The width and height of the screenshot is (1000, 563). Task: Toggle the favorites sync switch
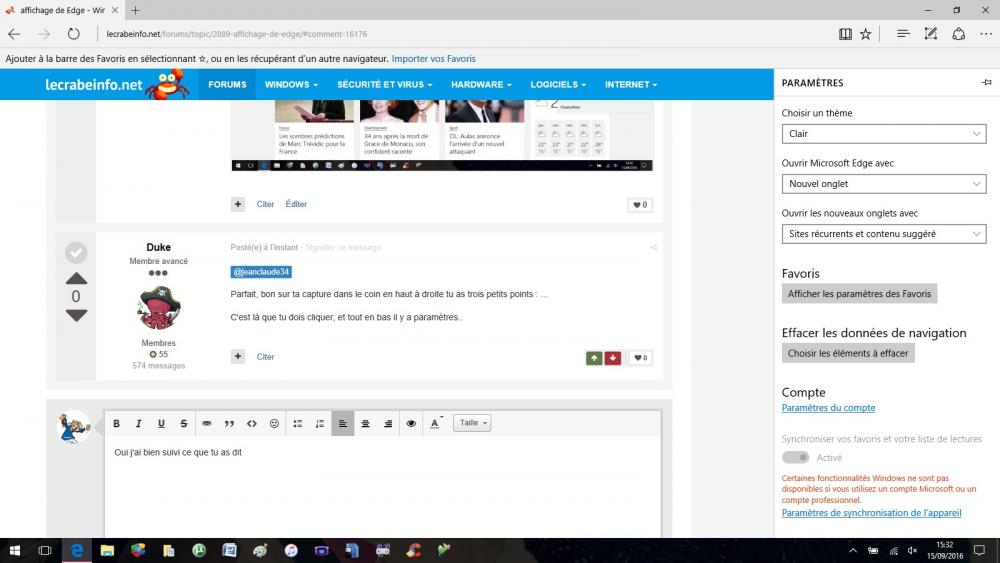click(795, 457)
